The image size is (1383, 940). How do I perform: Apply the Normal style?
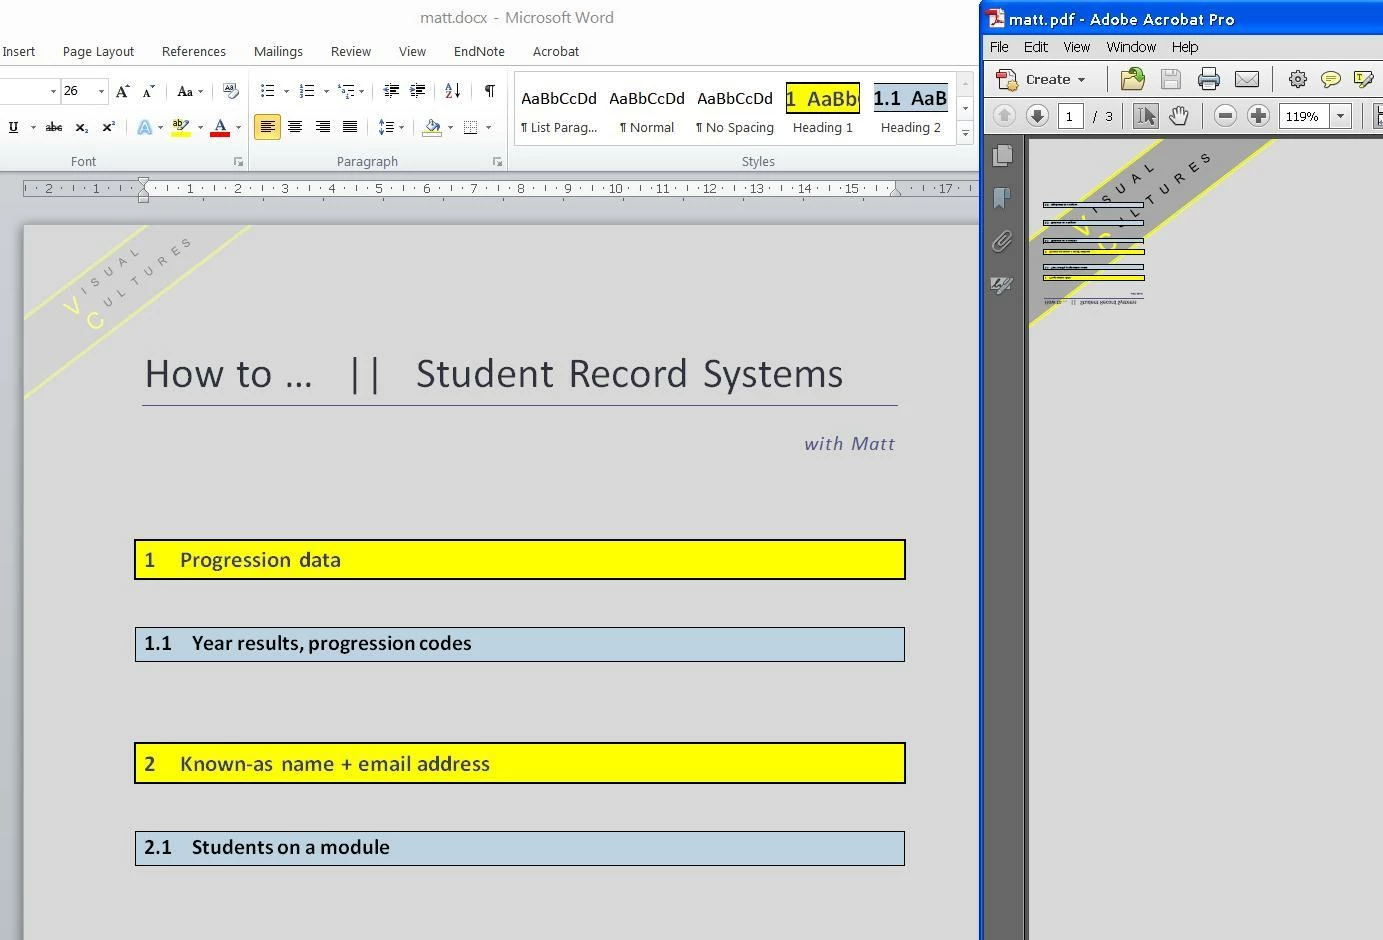coord(647,109)
